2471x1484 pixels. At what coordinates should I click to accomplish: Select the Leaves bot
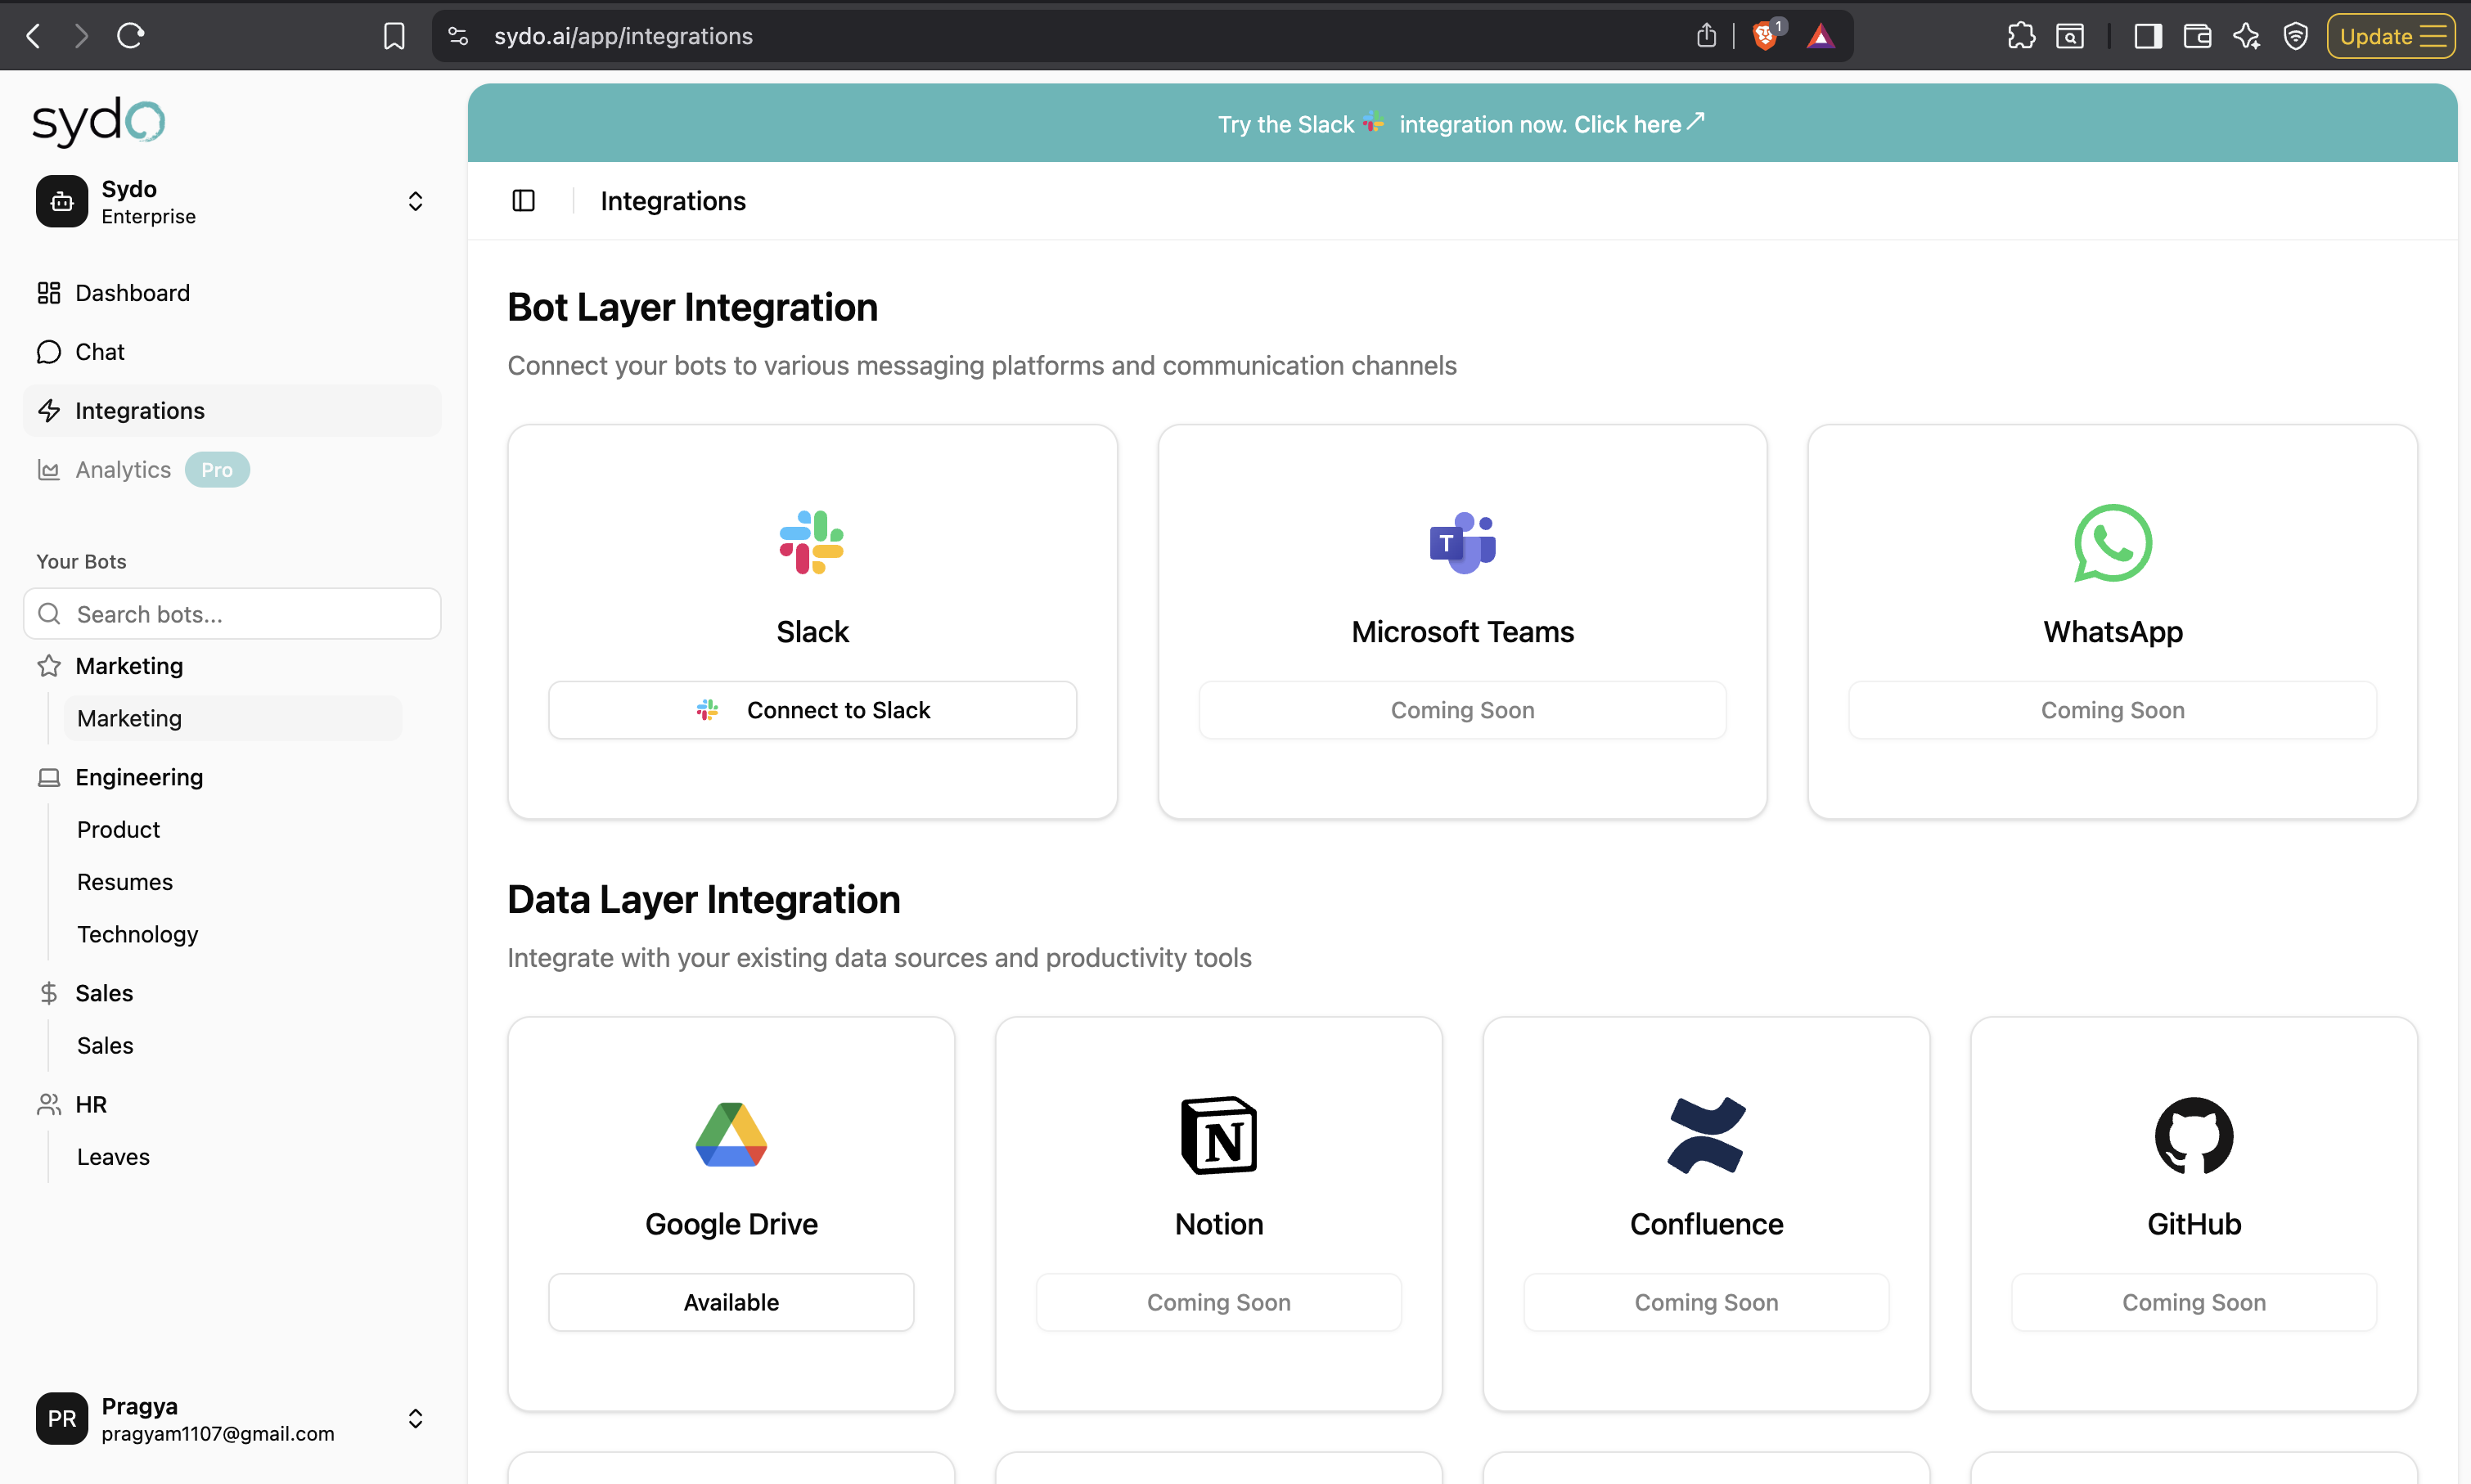click(232, 1157)
